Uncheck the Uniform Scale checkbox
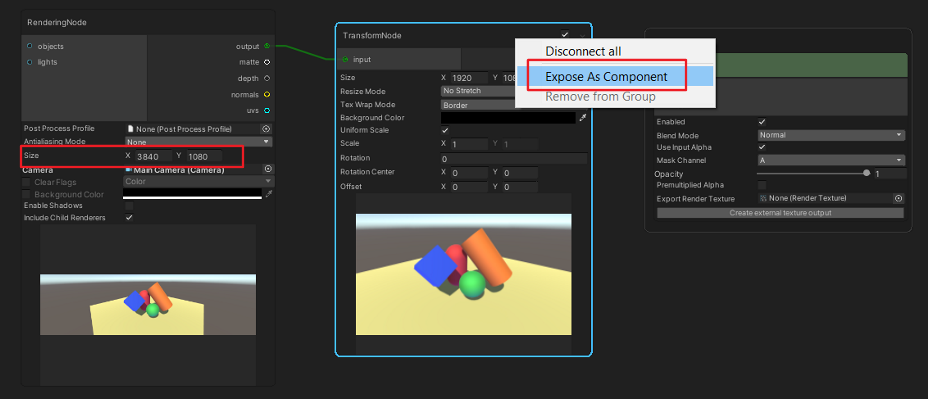The height and width of the screenshot is (399, 928). 445,130
